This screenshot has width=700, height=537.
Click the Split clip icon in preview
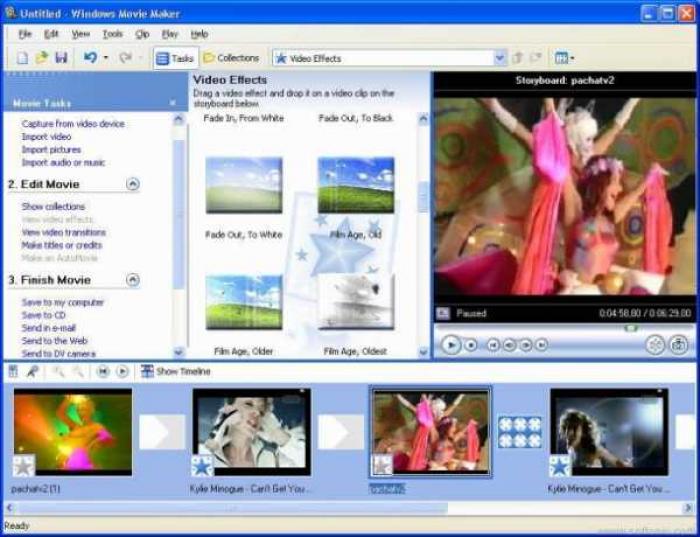(655, 345)
